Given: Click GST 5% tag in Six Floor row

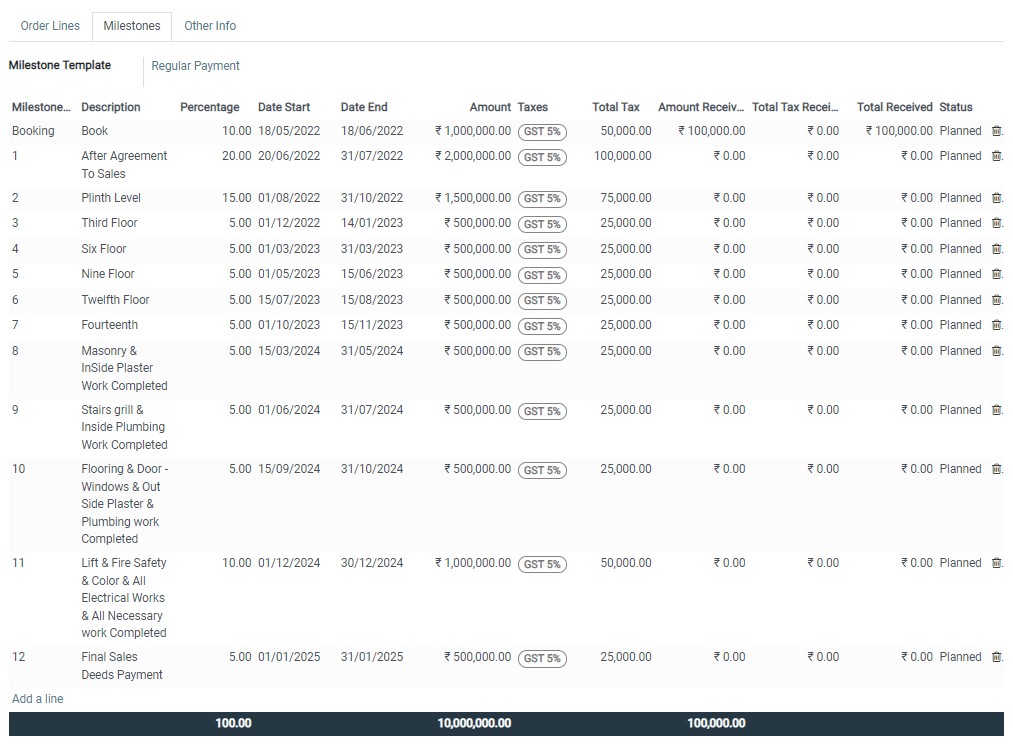Looking at the screenshot, I should [542, 250].
